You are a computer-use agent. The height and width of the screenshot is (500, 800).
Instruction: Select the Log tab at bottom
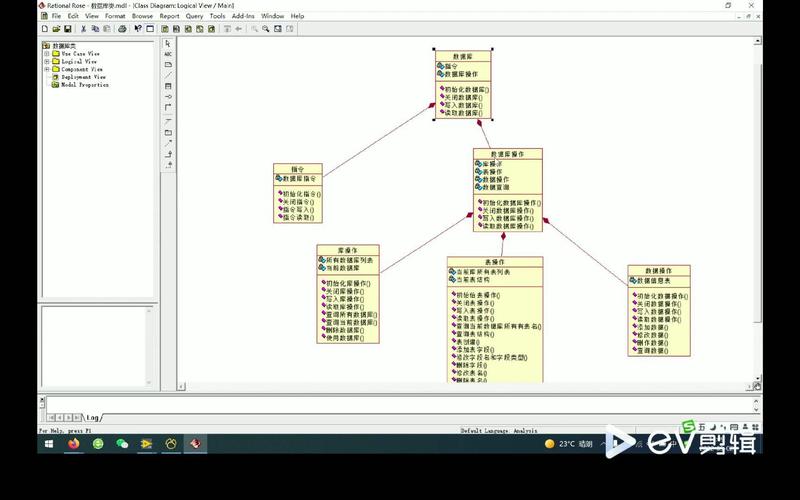coord(92,417)
